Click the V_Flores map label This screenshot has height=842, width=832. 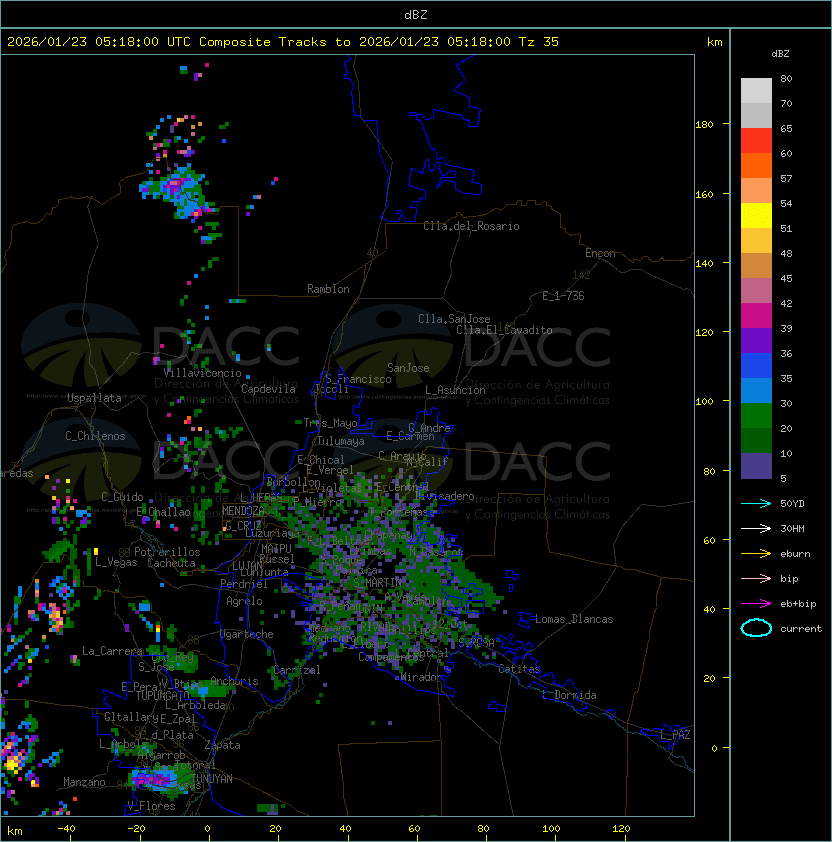pos(151,806)
